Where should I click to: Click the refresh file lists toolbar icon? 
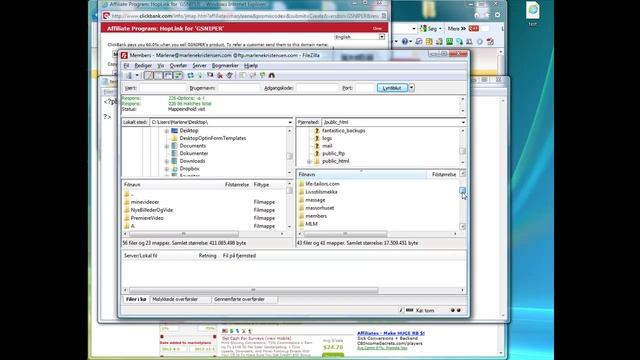click(x=191, y=76)
